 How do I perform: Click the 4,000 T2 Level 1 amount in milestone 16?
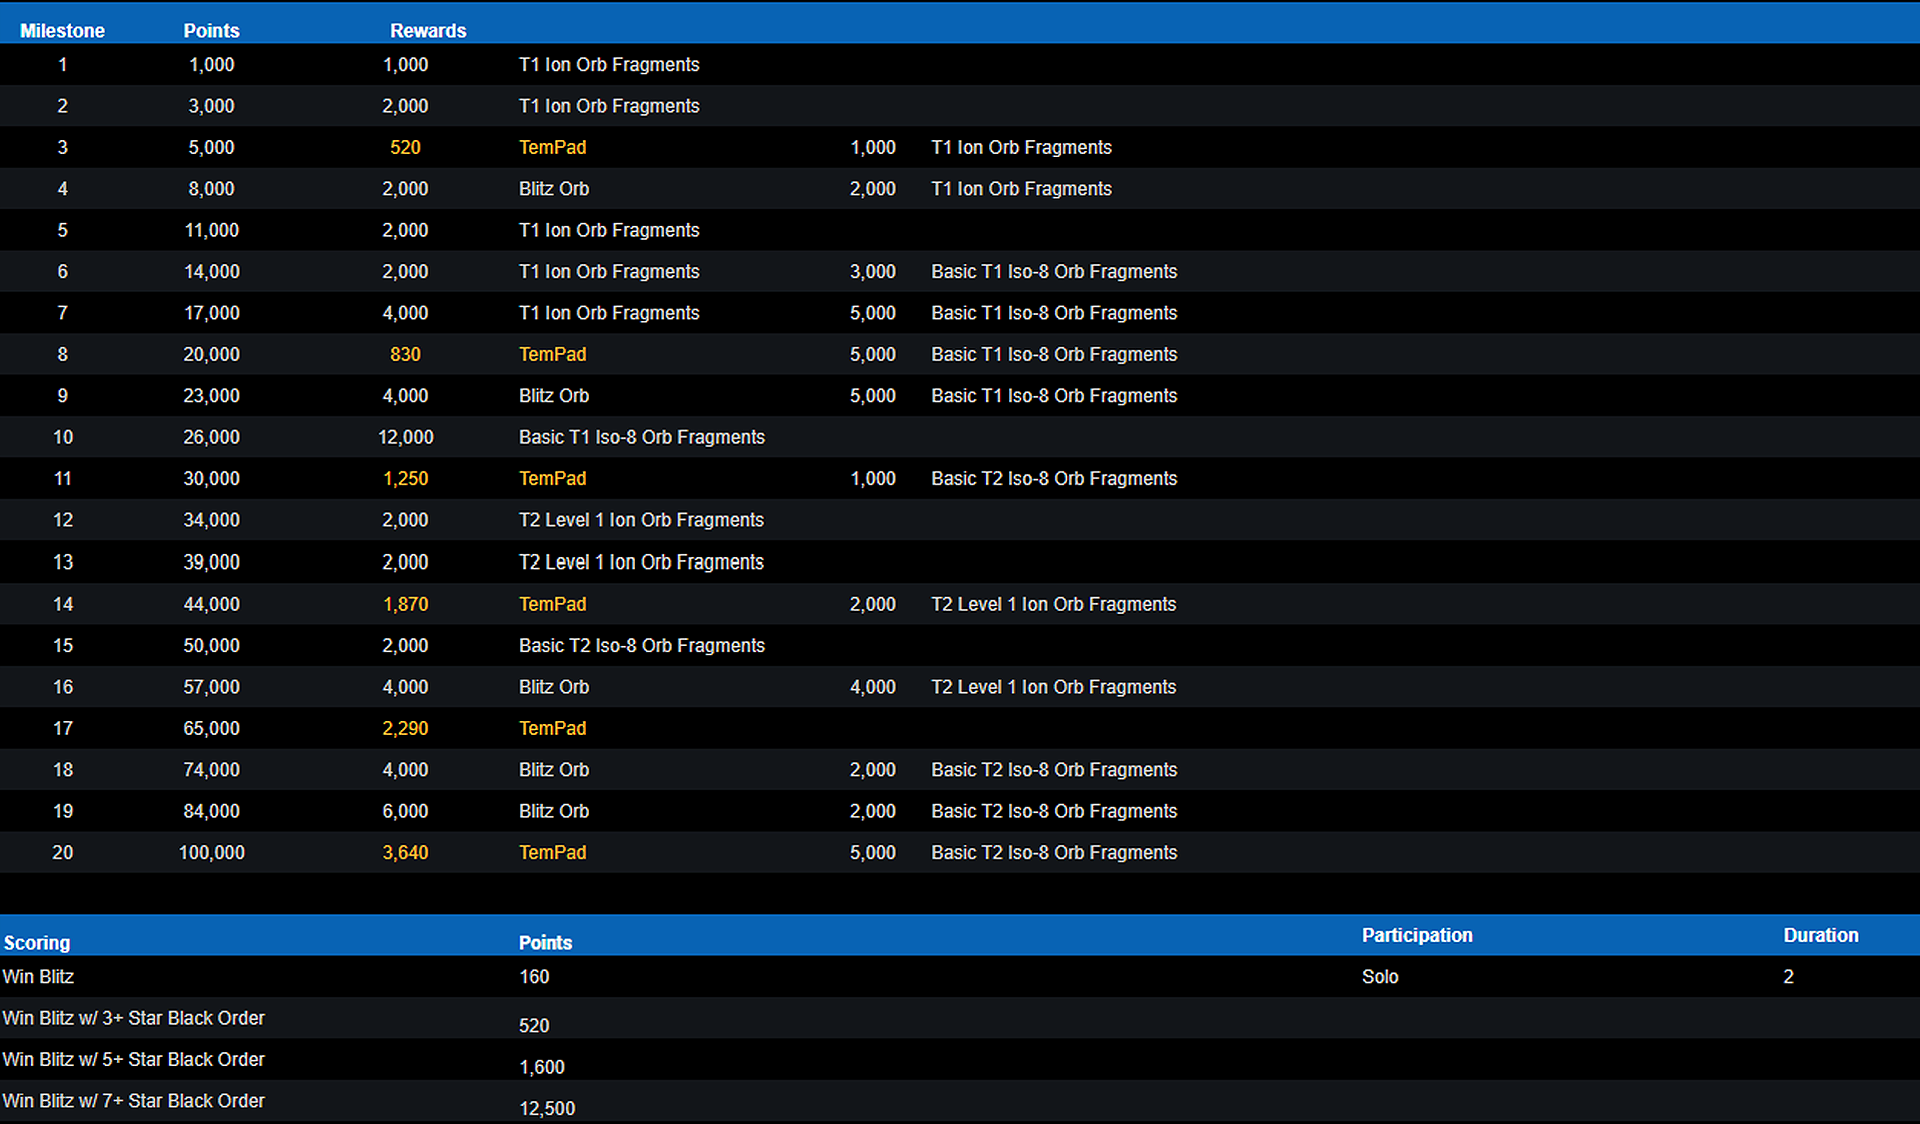coord(873,687)
